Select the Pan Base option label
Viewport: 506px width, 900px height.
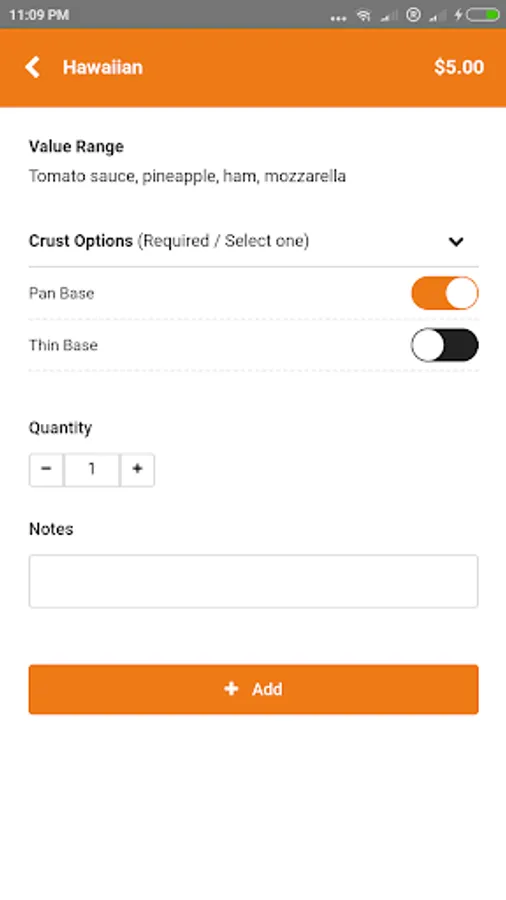click(x=61, y=293)
